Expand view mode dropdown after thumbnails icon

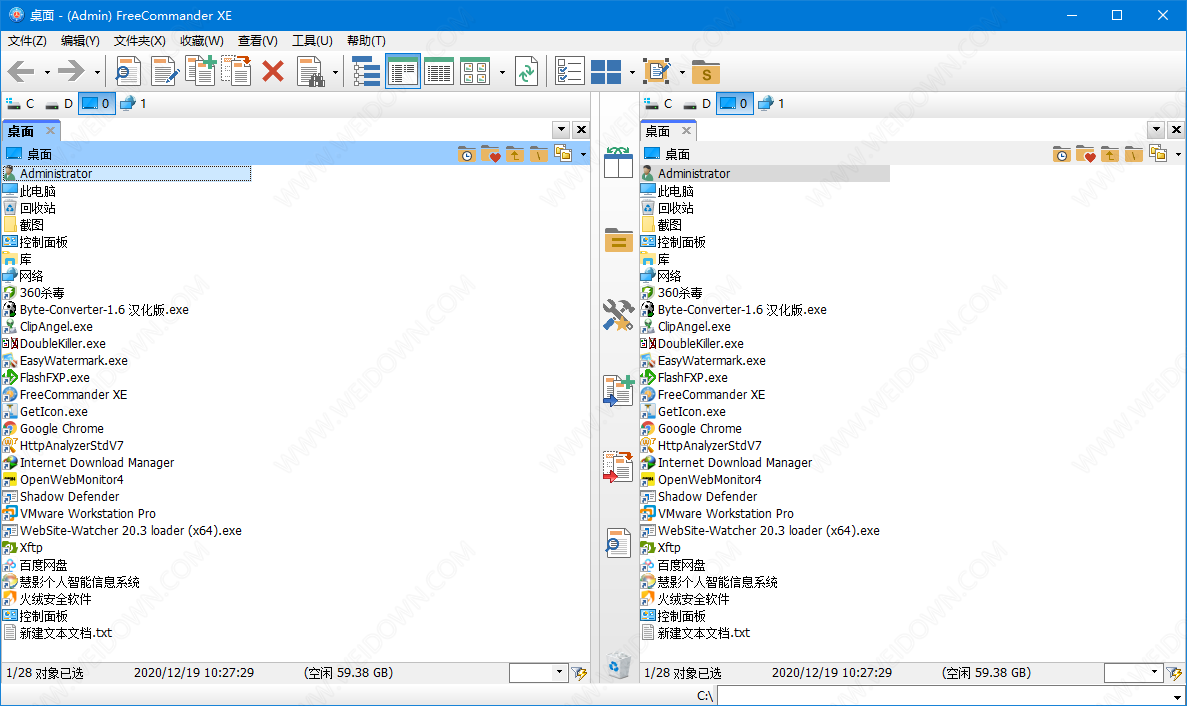coord(502,73)
